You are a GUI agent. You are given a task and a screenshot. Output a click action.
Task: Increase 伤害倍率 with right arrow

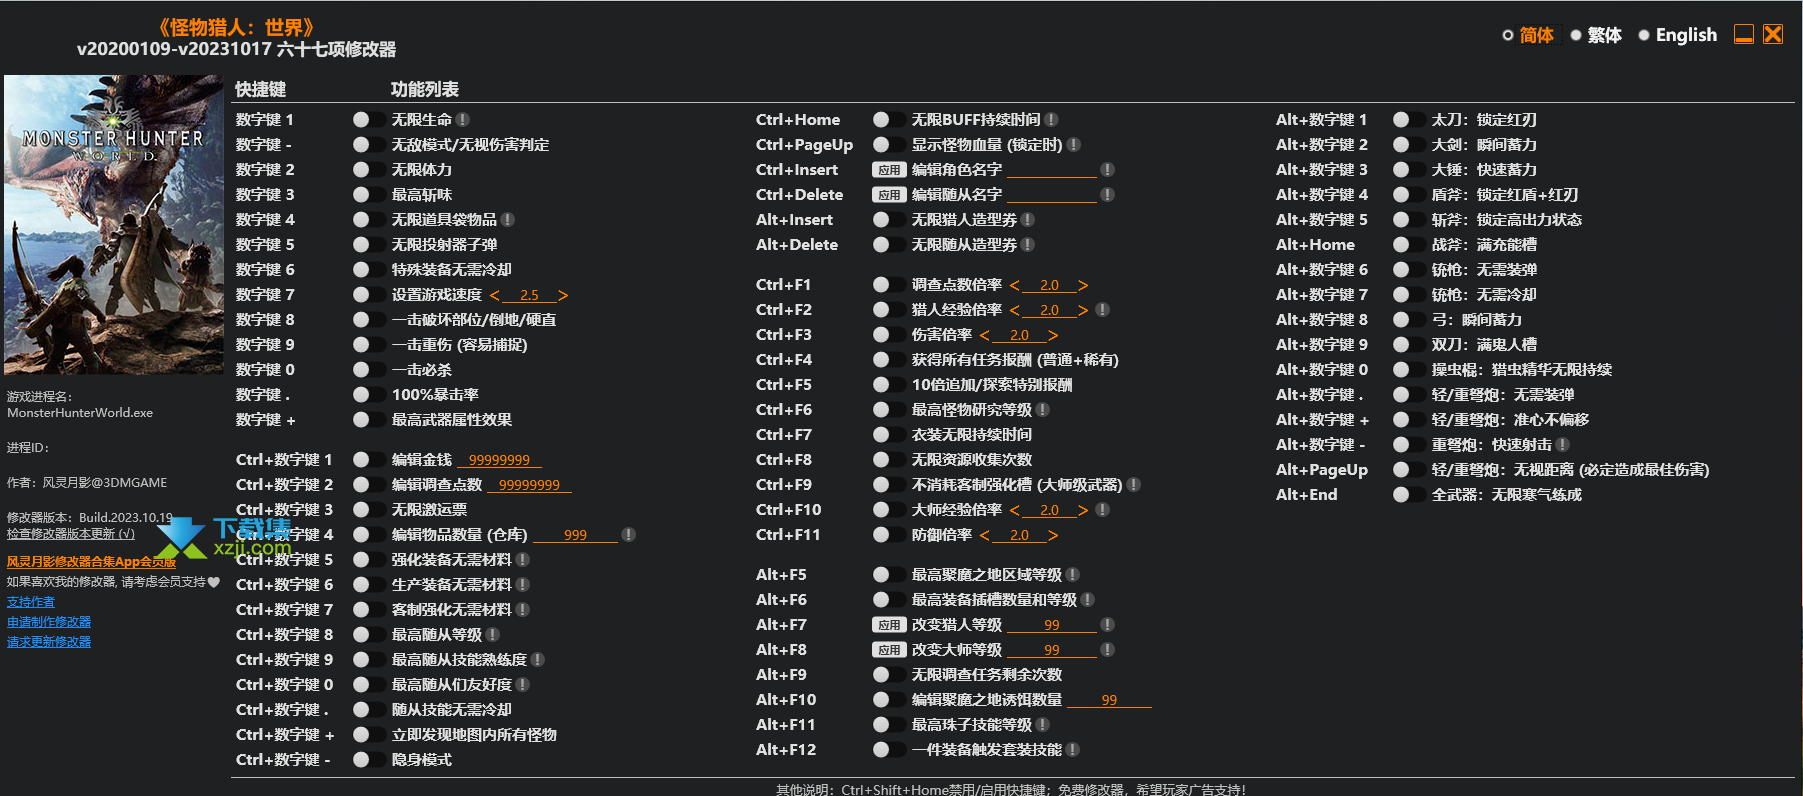1053,336
